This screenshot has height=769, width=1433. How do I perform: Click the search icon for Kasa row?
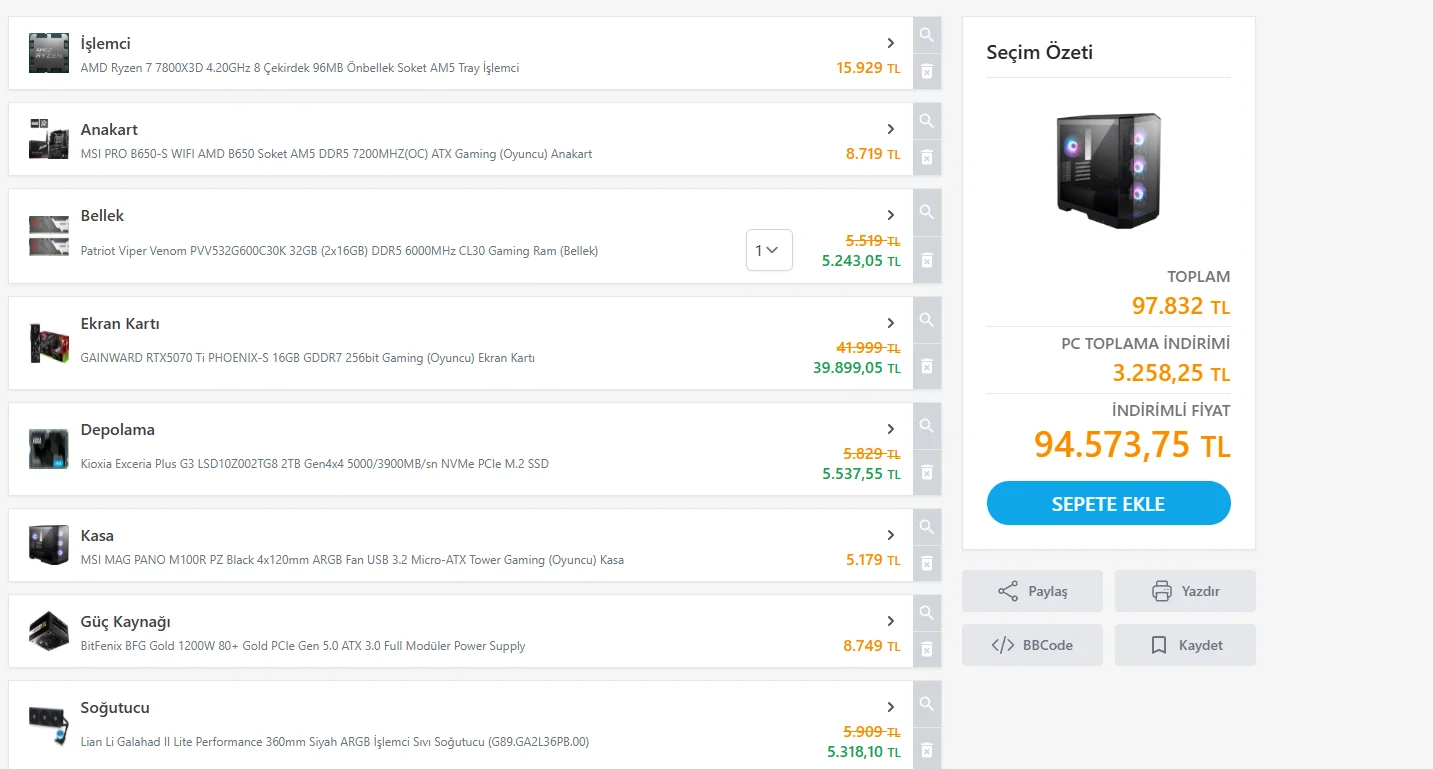coord(927,526)
